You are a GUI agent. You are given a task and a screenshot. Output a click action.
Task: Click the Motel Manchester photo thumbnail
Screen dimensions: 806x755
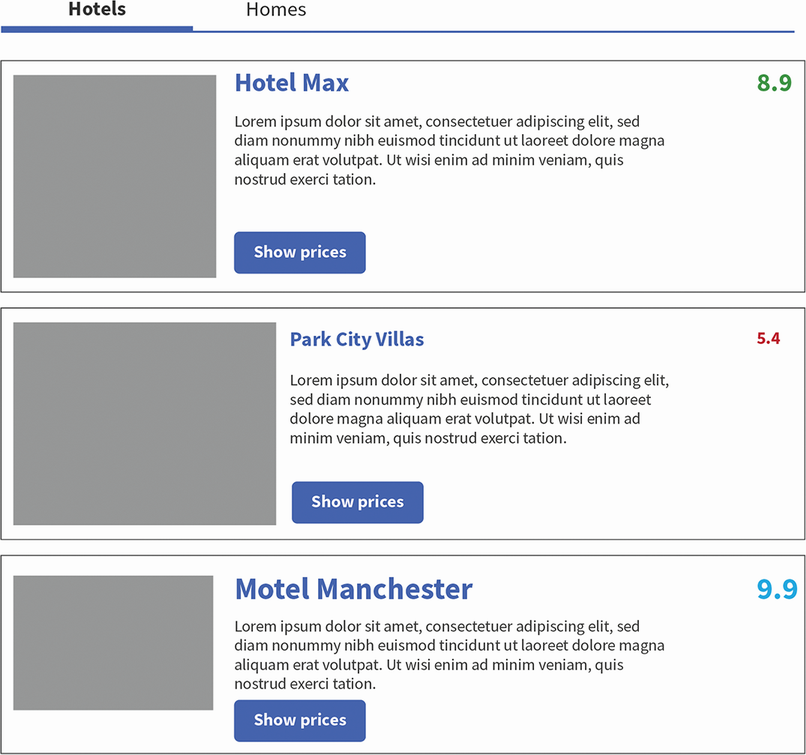114,642
